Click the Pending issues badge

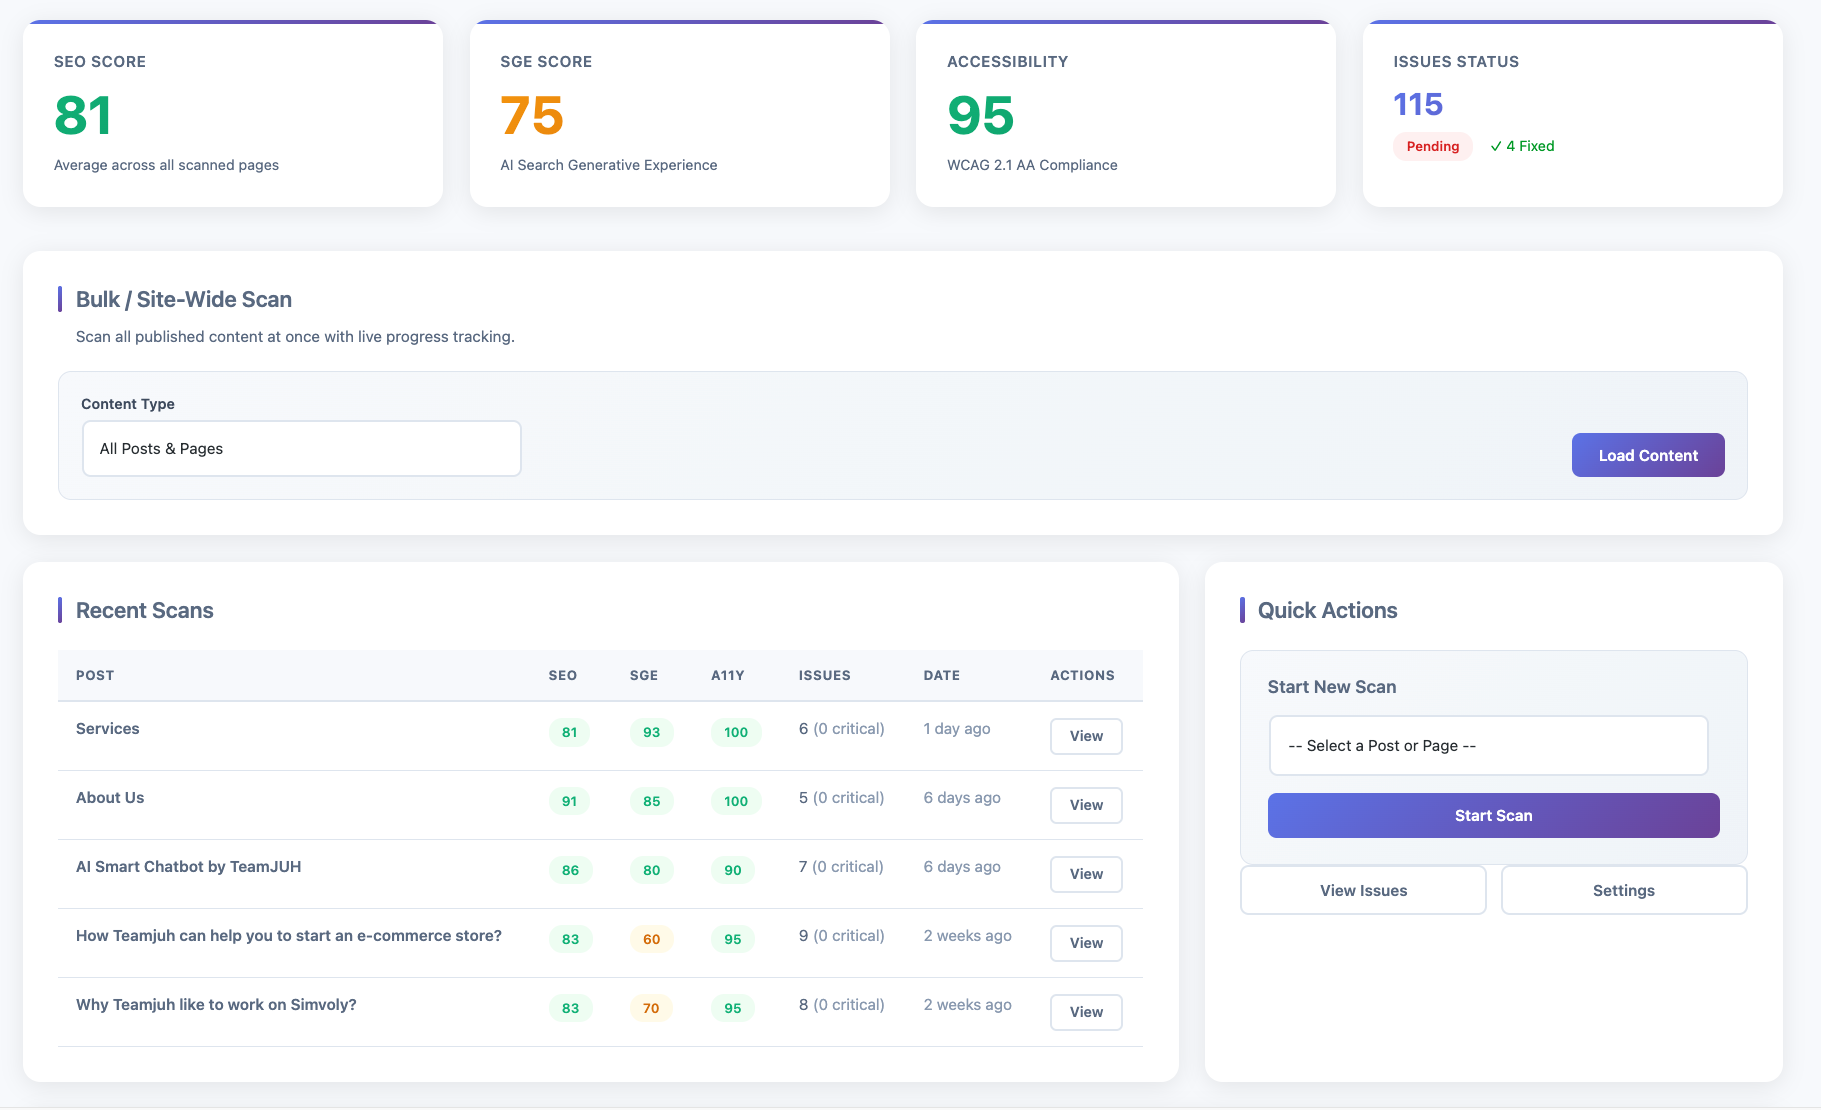(x=1432, y=146)
